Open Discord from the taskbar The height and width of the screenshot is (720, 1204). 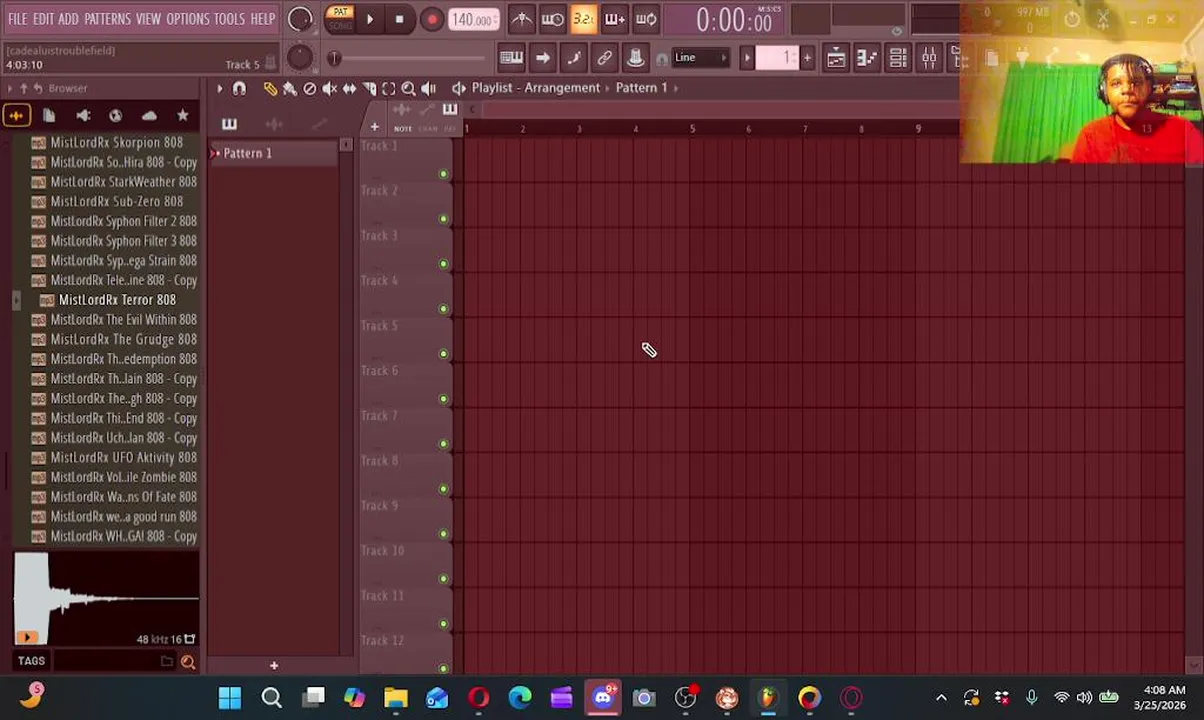(x=603, y=698)
